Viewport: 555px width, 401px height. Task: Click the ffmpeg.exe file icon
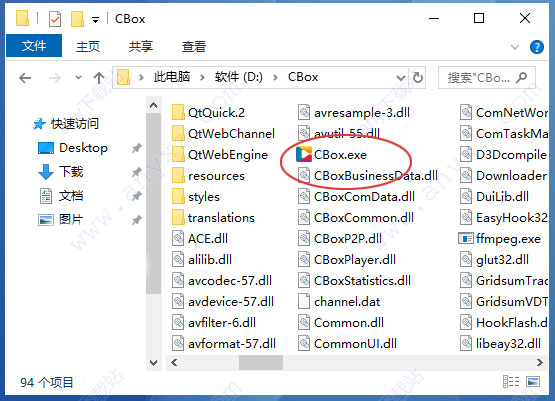[466, 239]
